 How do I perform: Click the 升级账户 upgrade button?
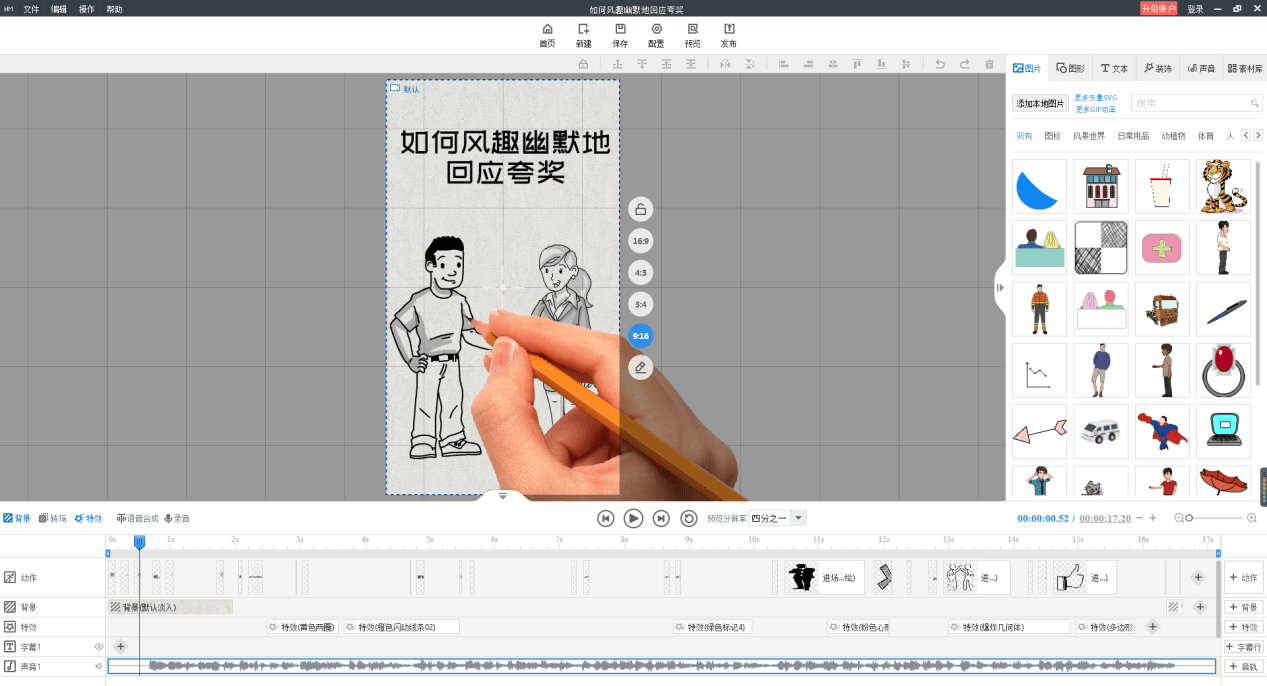tap(1159, 8)
